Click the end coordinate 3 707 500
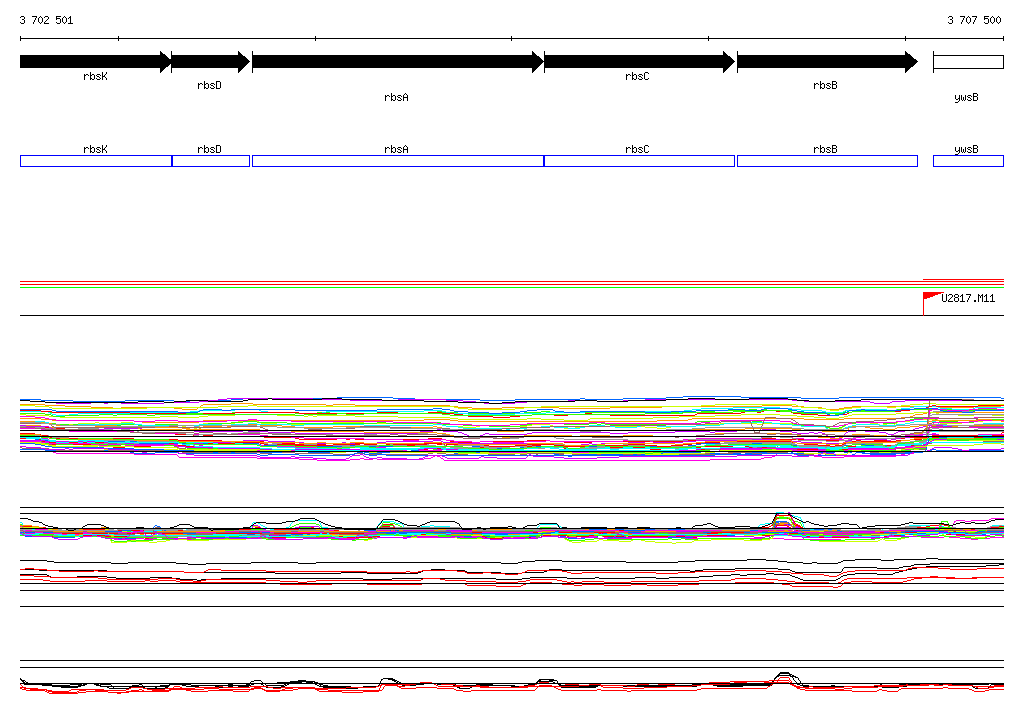 tap(974, 20)
